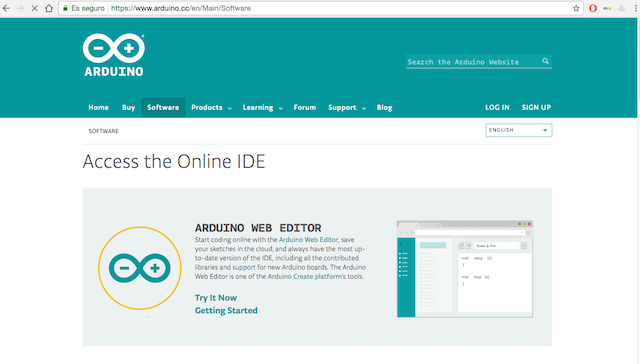
Task: Open the eBay extension icon
Action: point(607,8)
